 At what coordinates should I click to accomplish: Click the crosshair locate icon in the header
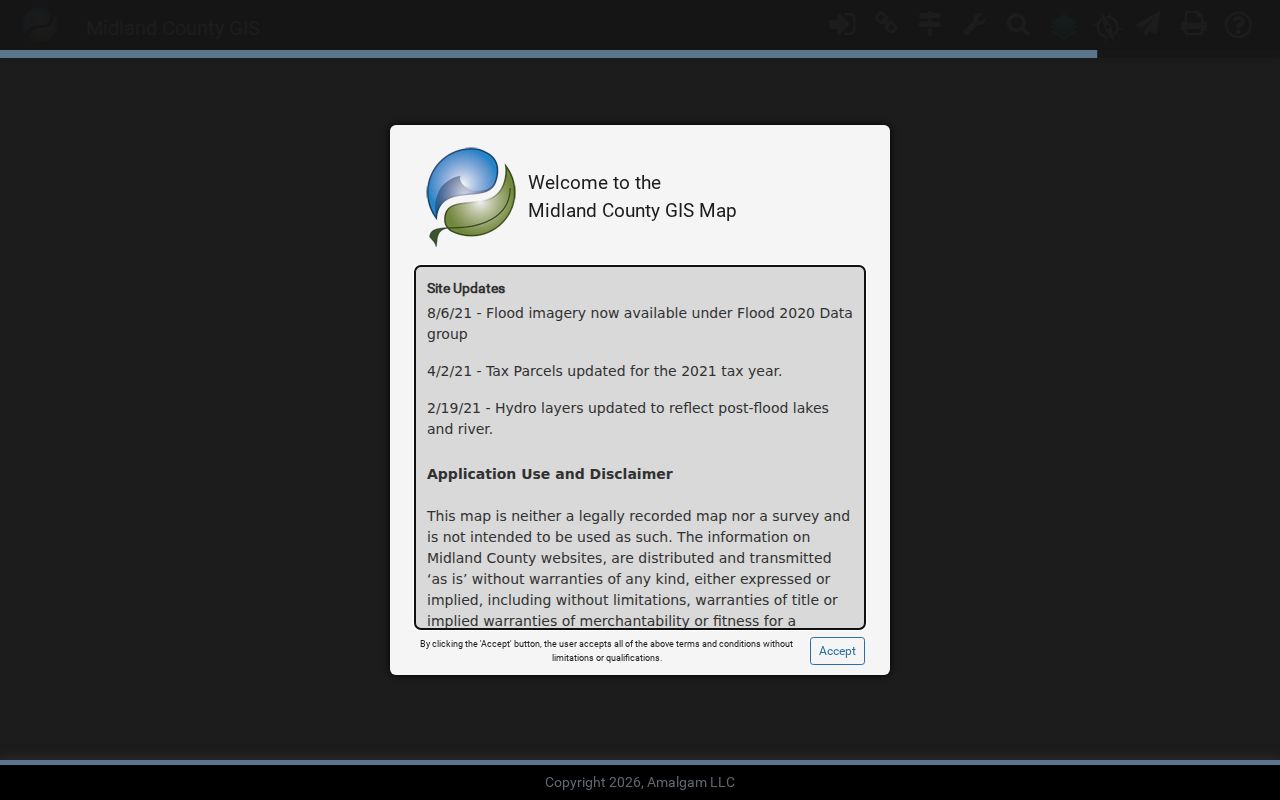pos(1107,25)
